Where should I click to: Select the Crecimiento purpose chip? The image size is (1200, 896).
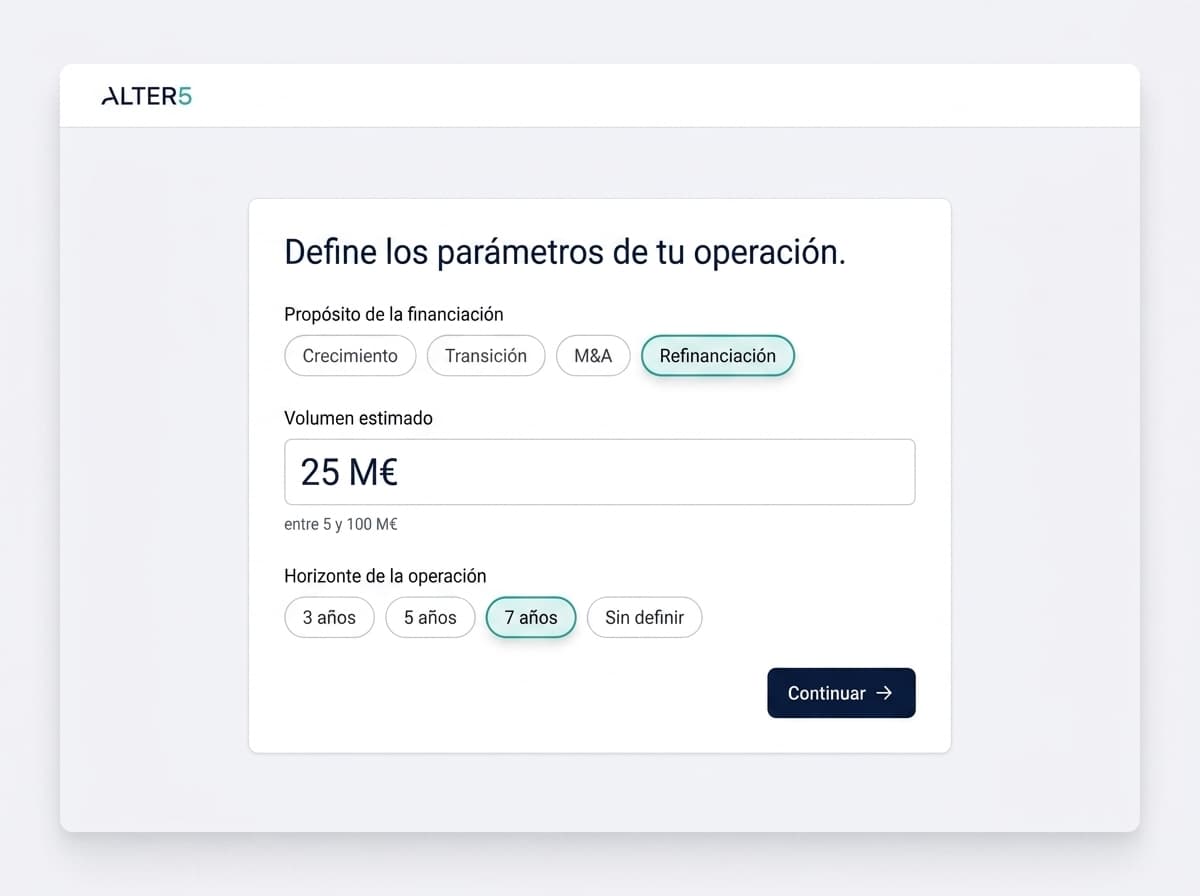point(350,356)
